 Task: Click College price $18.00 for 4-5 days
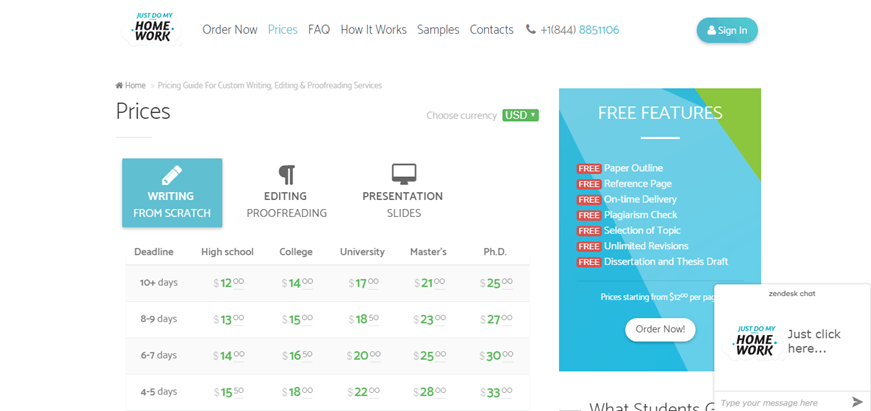(297, 393)
